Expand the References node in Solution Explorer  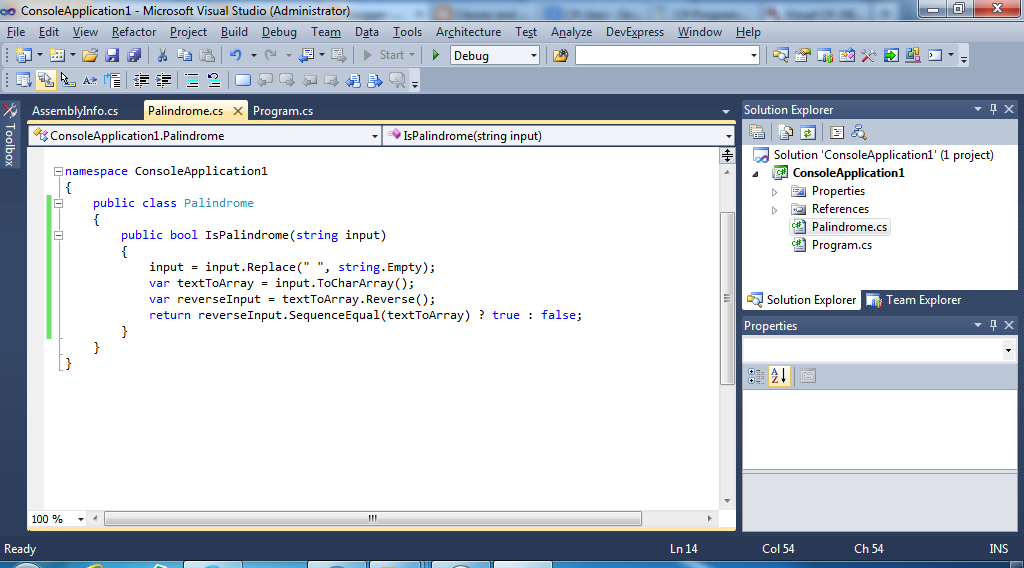(x=775, y=210)
